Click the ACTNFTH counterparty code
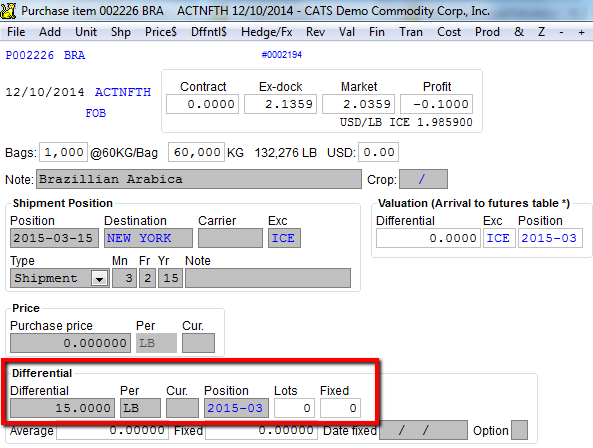The height and width of the screenshot is (448, 593). (123, 92)
